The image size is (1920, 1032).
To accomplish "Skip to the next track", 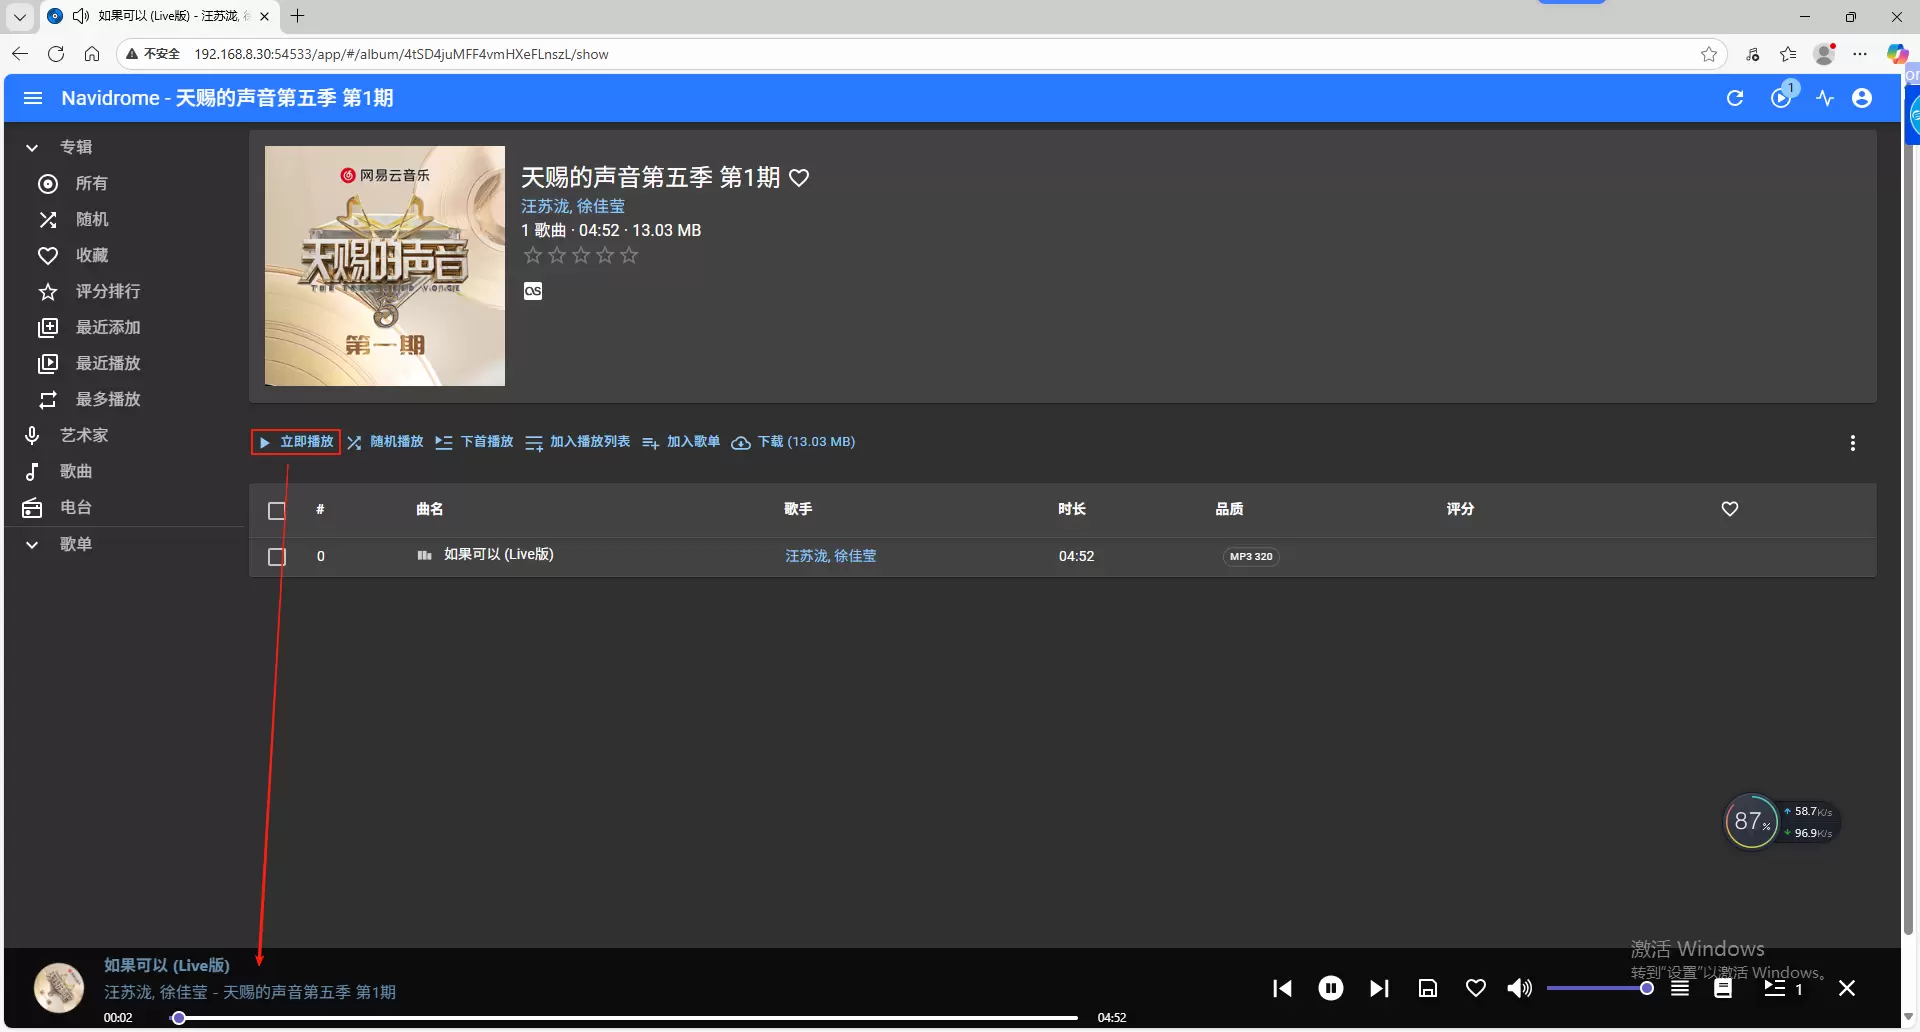I will point(1379,989).
